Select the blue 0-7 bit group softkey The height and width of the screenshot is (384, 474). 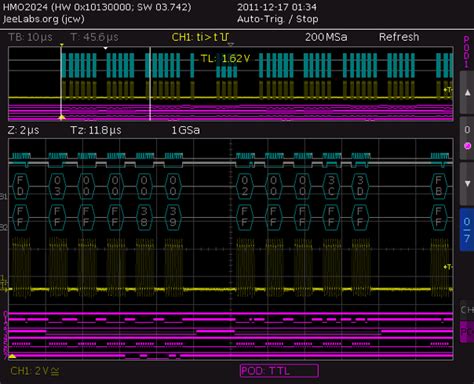tap(467, 229)
